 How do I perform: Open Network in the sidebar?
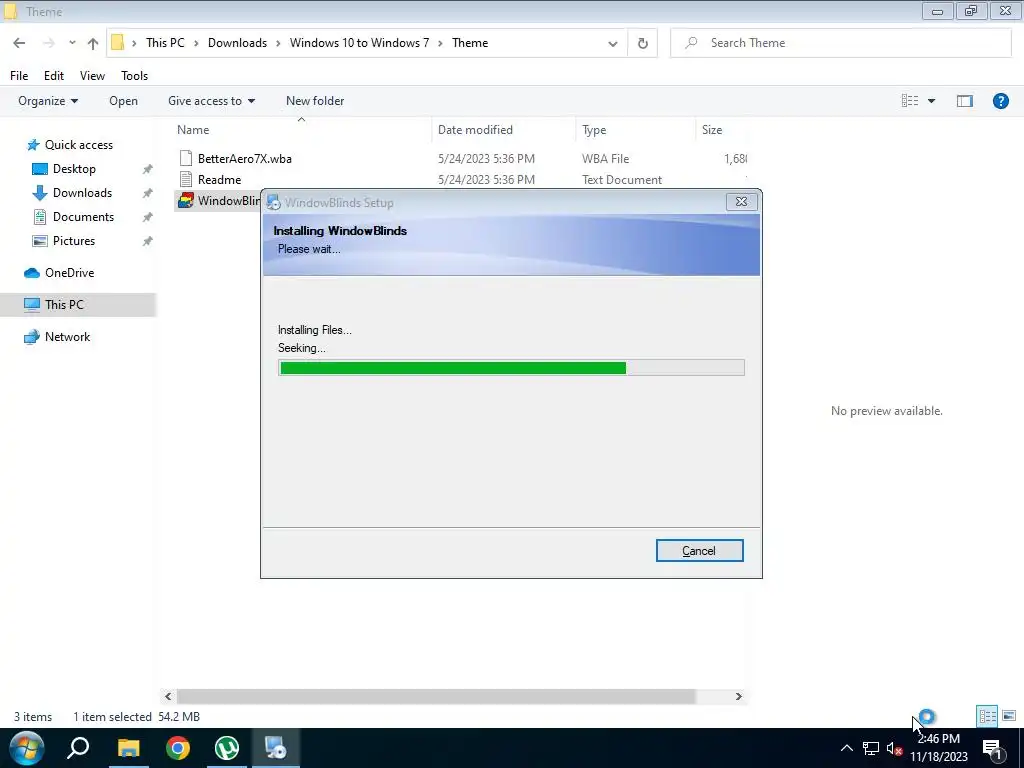67,337
